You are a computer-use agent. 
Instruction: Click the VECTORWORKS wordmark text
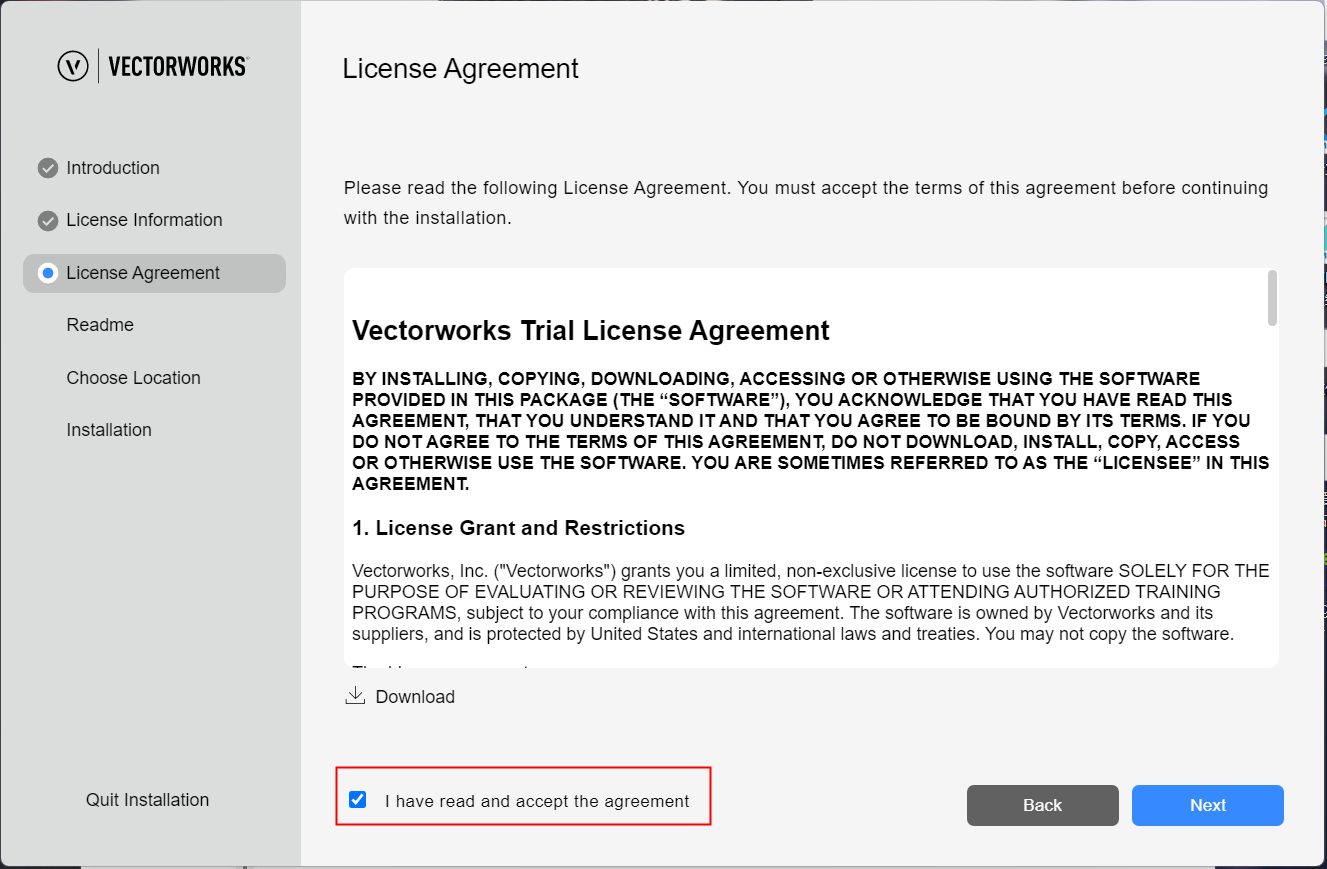point(177,66)
